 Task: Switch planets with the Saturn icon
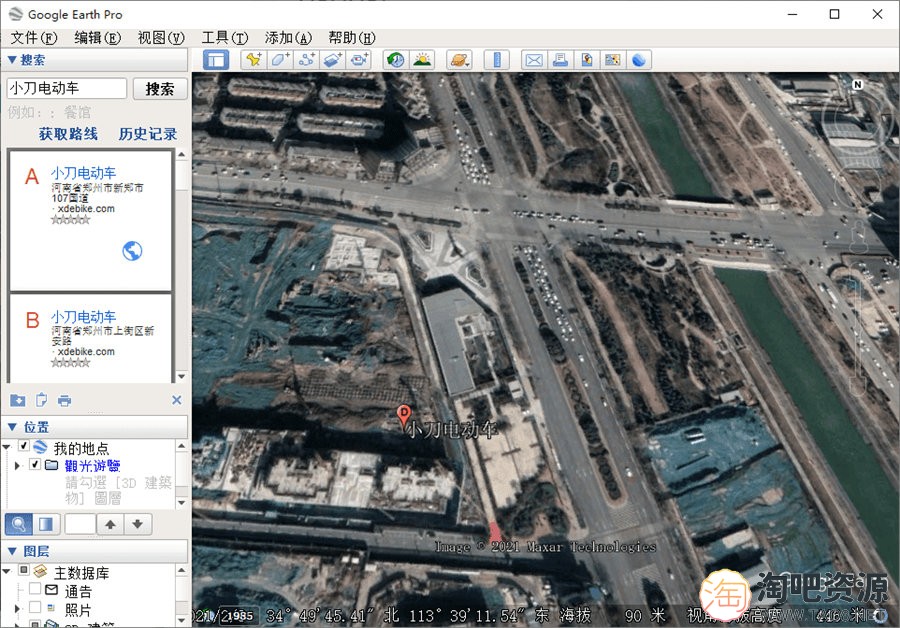459,60
